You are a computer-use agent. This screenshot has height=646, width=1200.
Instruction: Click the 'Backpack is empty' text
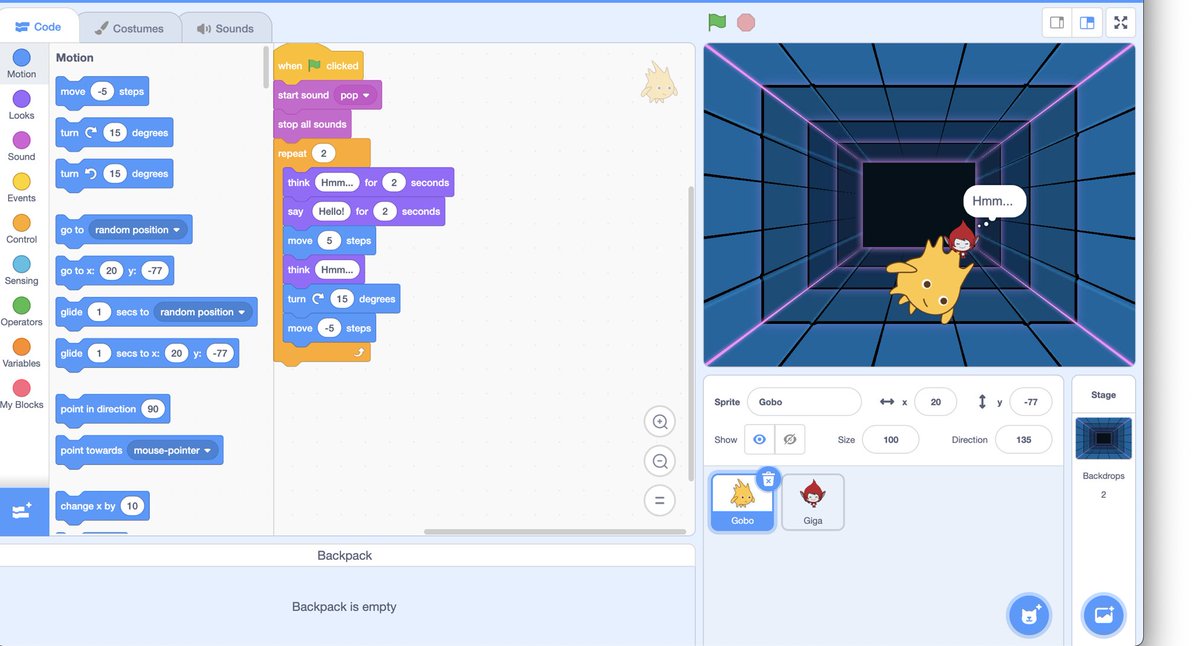click(344, 607)
